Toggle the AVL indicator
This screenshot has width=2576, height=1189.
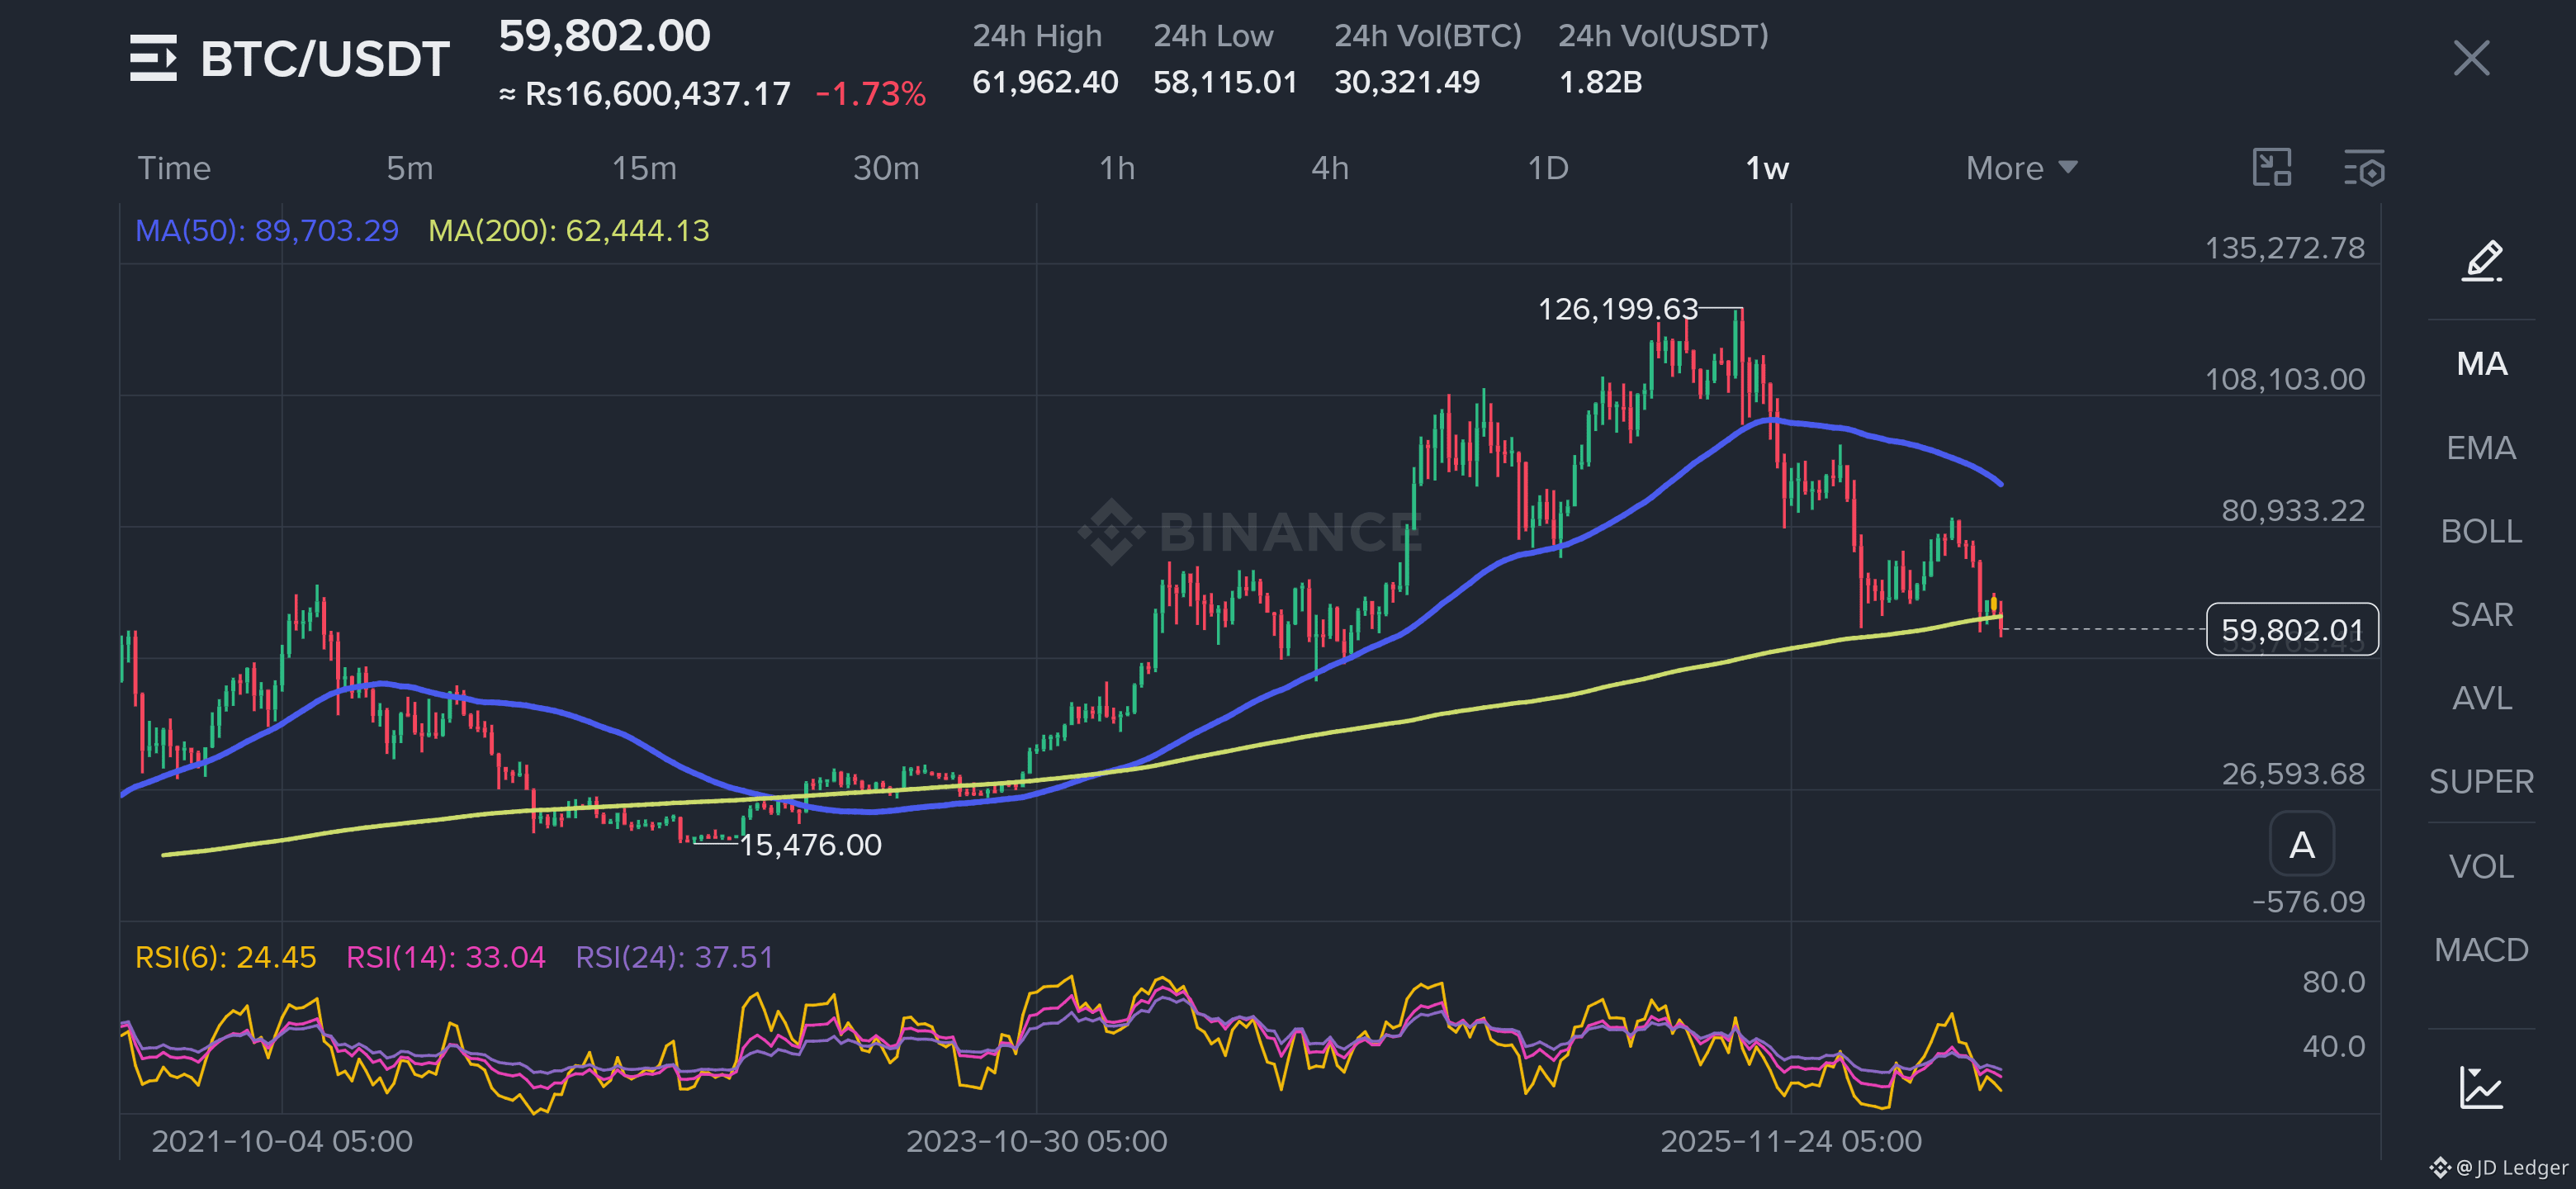(x=2482, y=698)
